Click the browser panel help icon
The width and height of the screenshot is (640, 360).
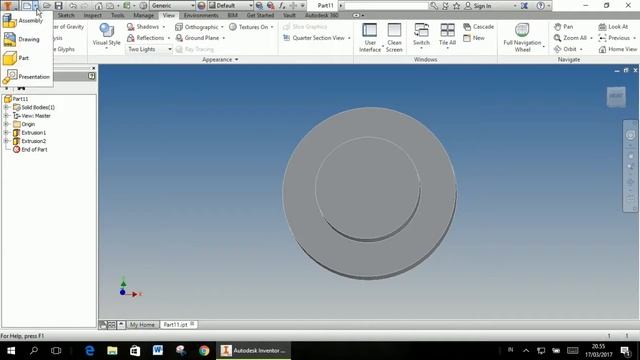pos(91,76)
